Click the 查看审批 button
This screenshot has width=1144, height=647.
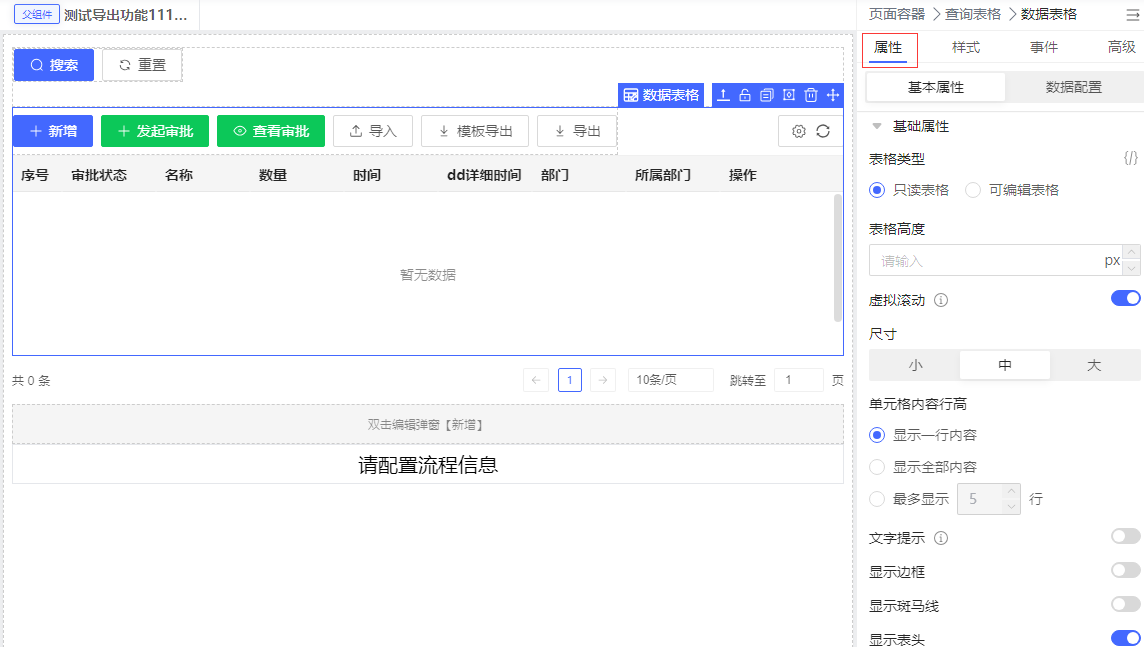[x=271, y=131]
